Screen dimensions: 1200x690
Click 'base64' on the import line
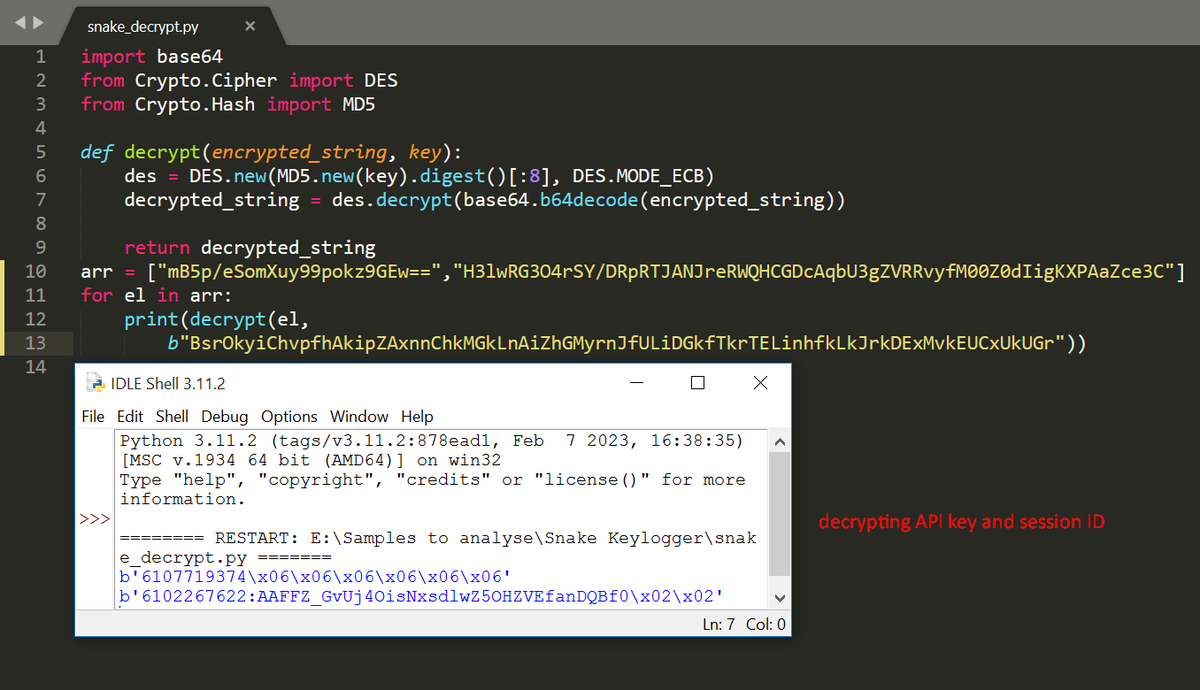coord(189,56)
